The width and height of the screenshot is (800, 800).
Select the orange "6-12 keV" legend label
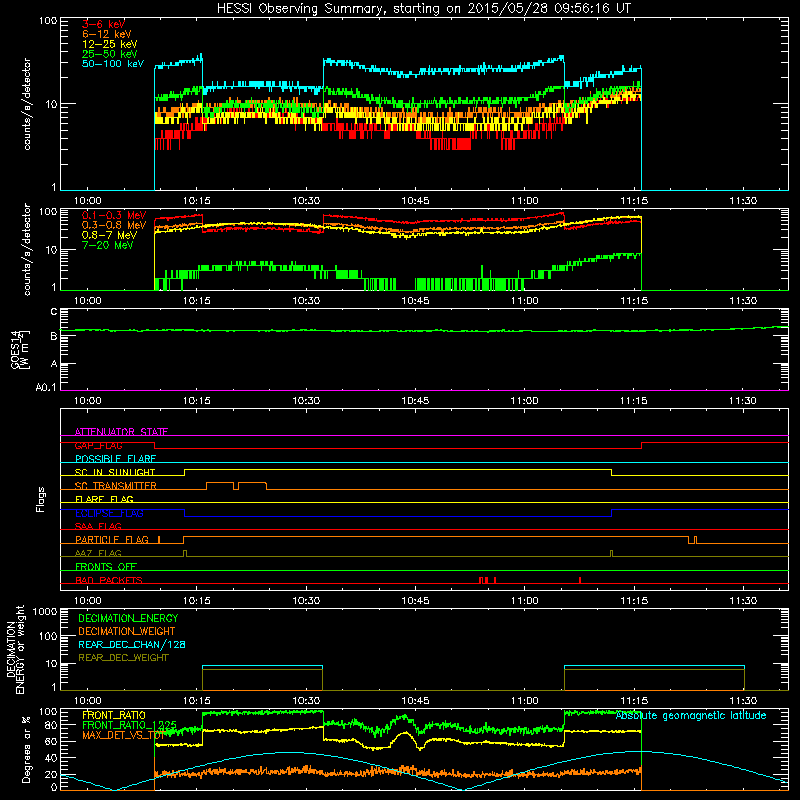click(106, 34)
